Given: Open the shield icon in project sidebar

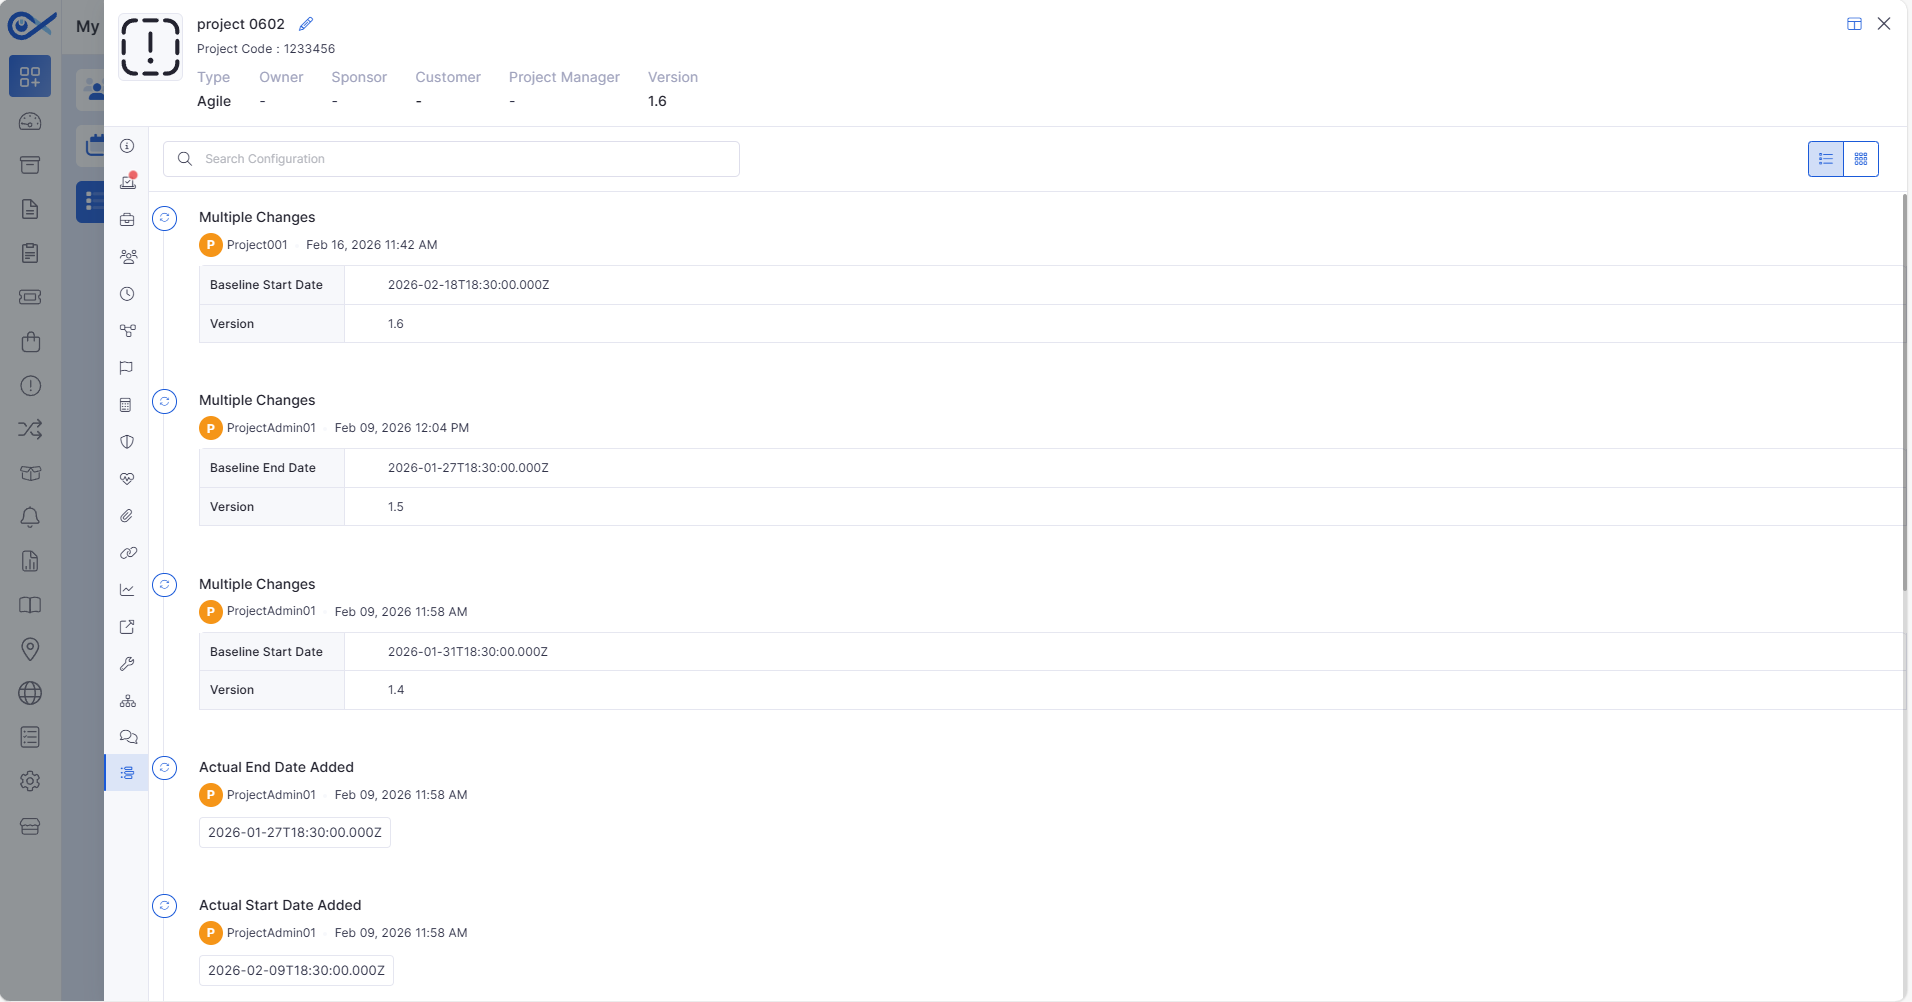Looking at the screenshot, I should [127, 442].
